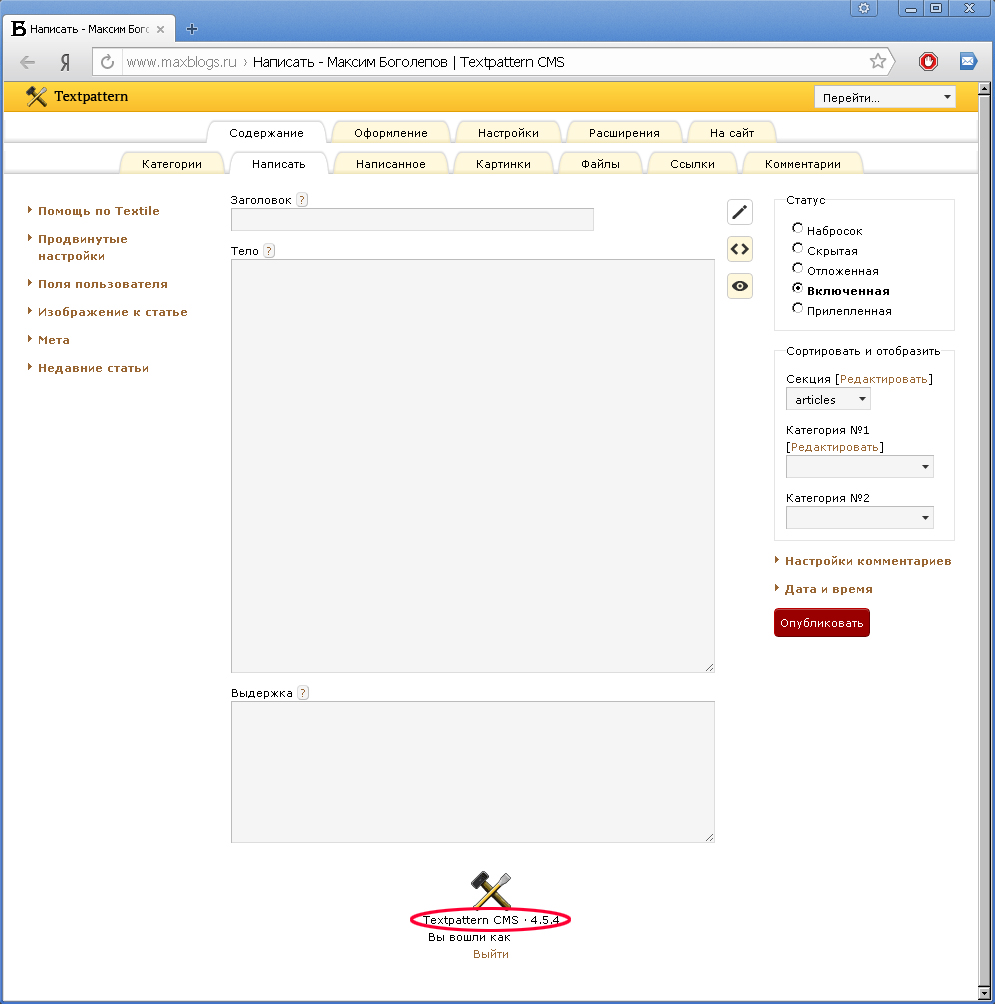This screenshot has height=1004, width=995.
Task: Expand Продвинутые настройки section
Action: 83,247
